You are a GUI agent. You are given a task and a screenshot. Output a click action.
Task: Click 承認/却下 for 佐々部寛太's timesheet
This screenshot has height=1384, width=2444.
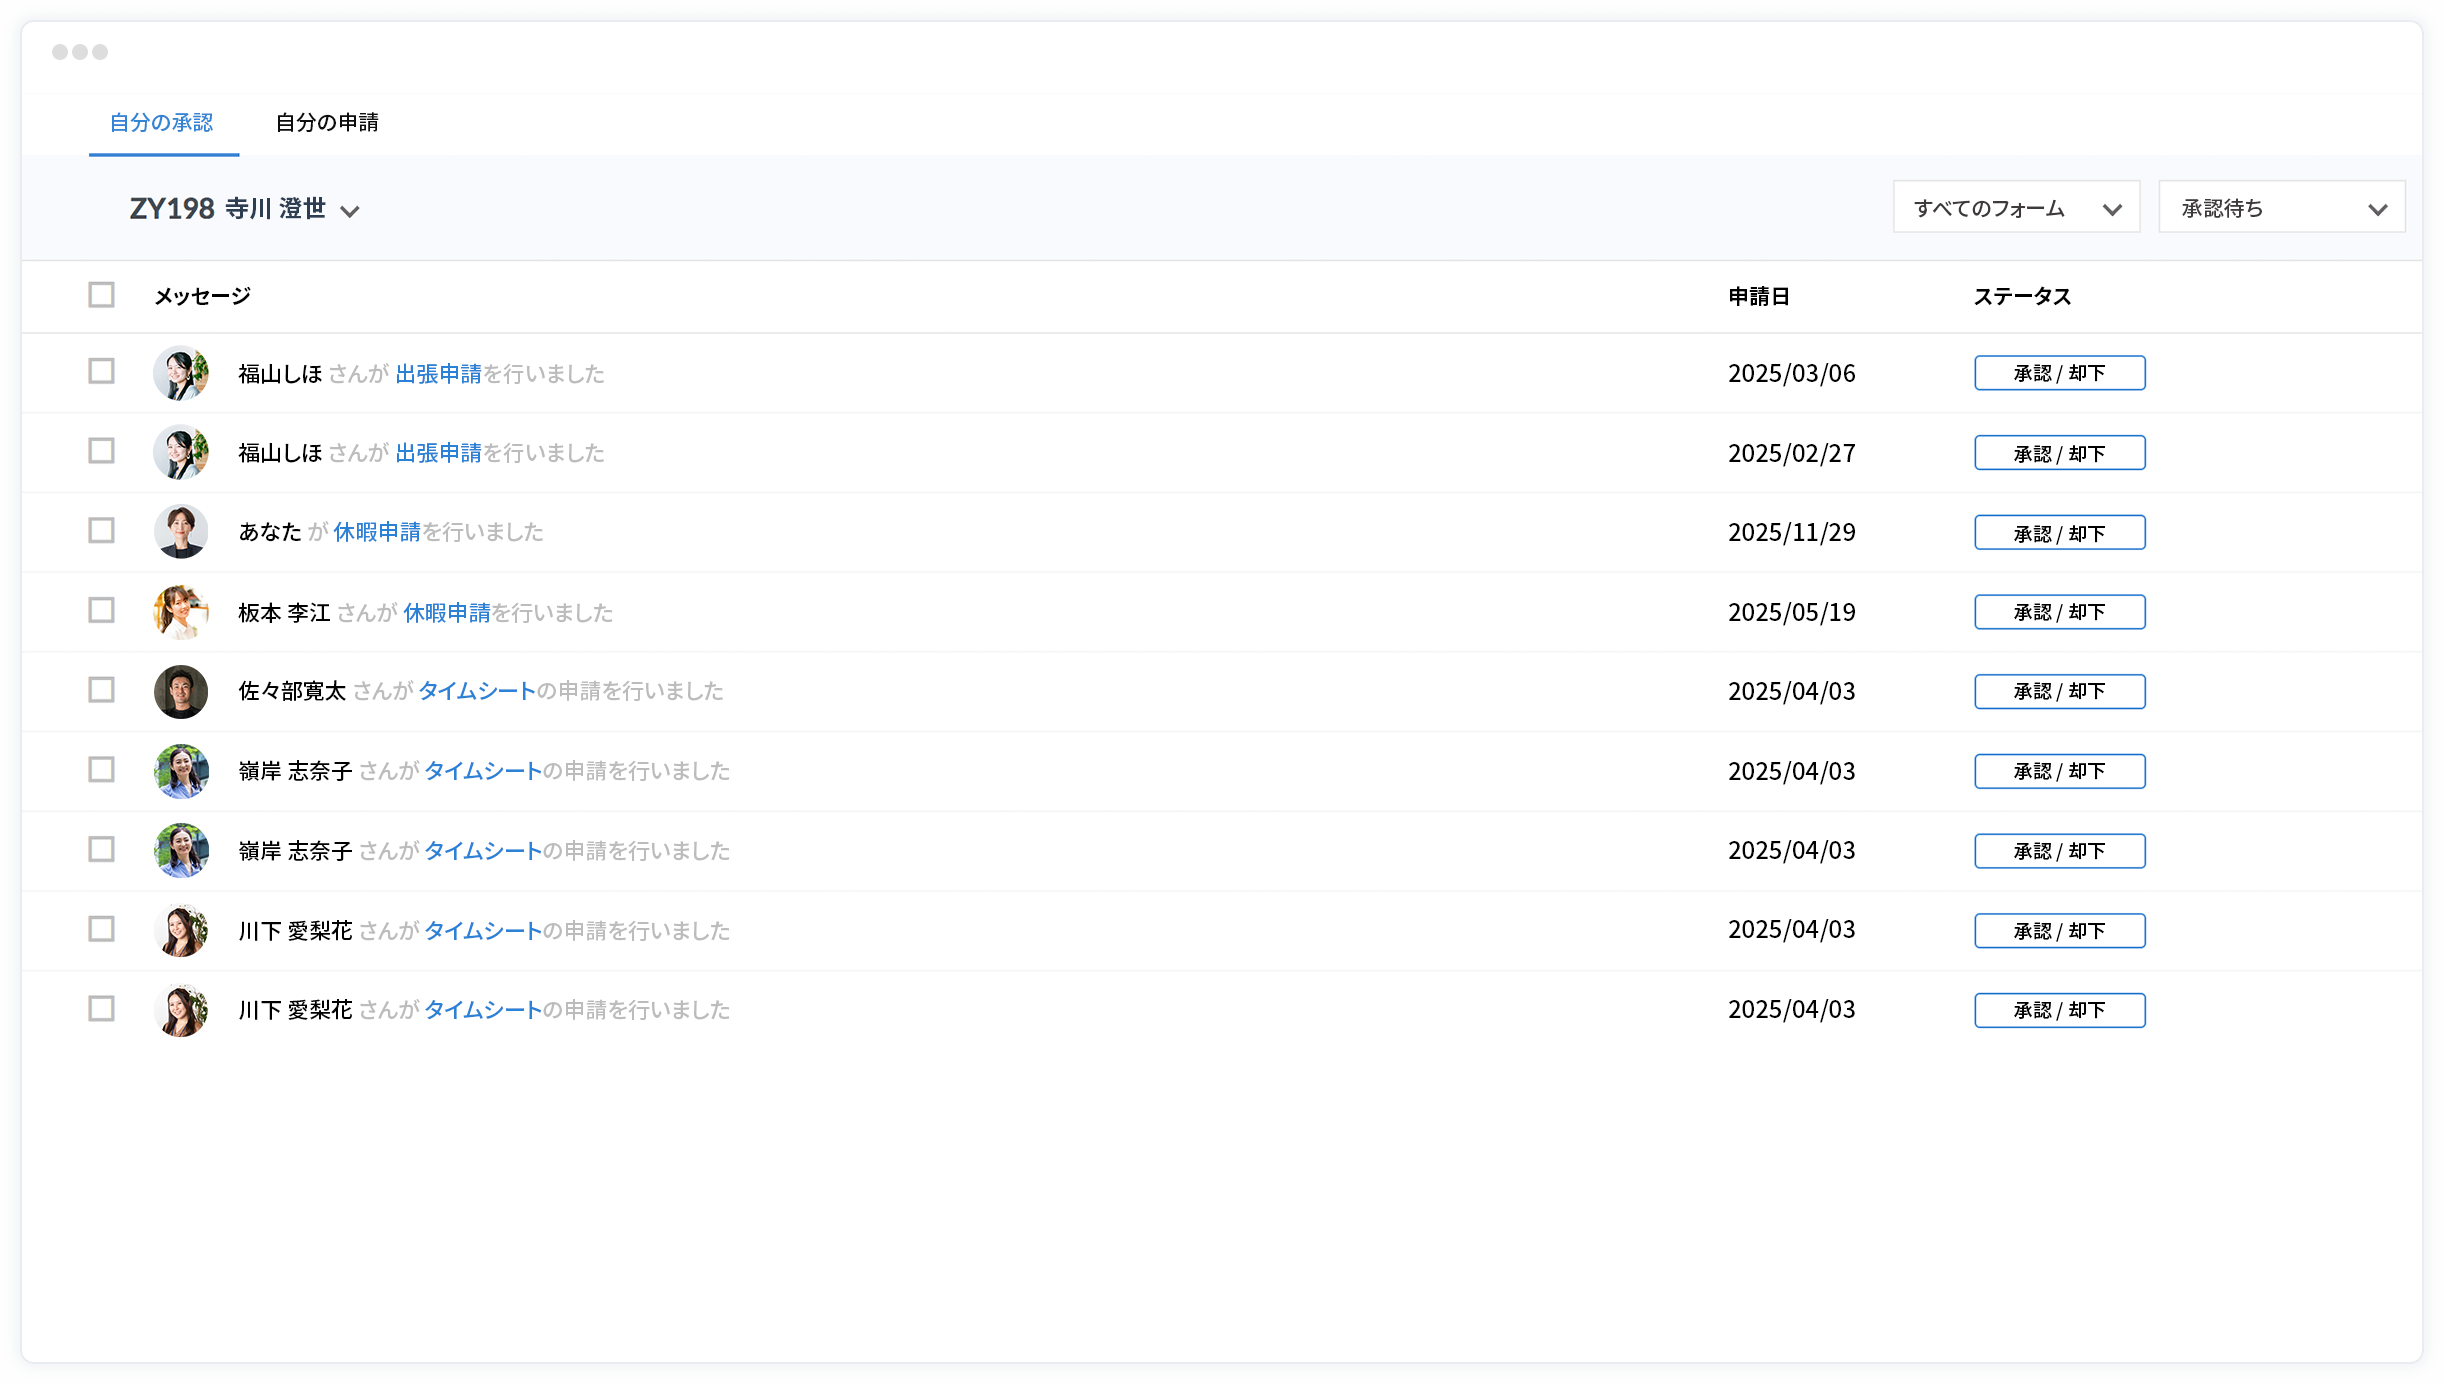pyautogui.click(x=2059, y=691)
